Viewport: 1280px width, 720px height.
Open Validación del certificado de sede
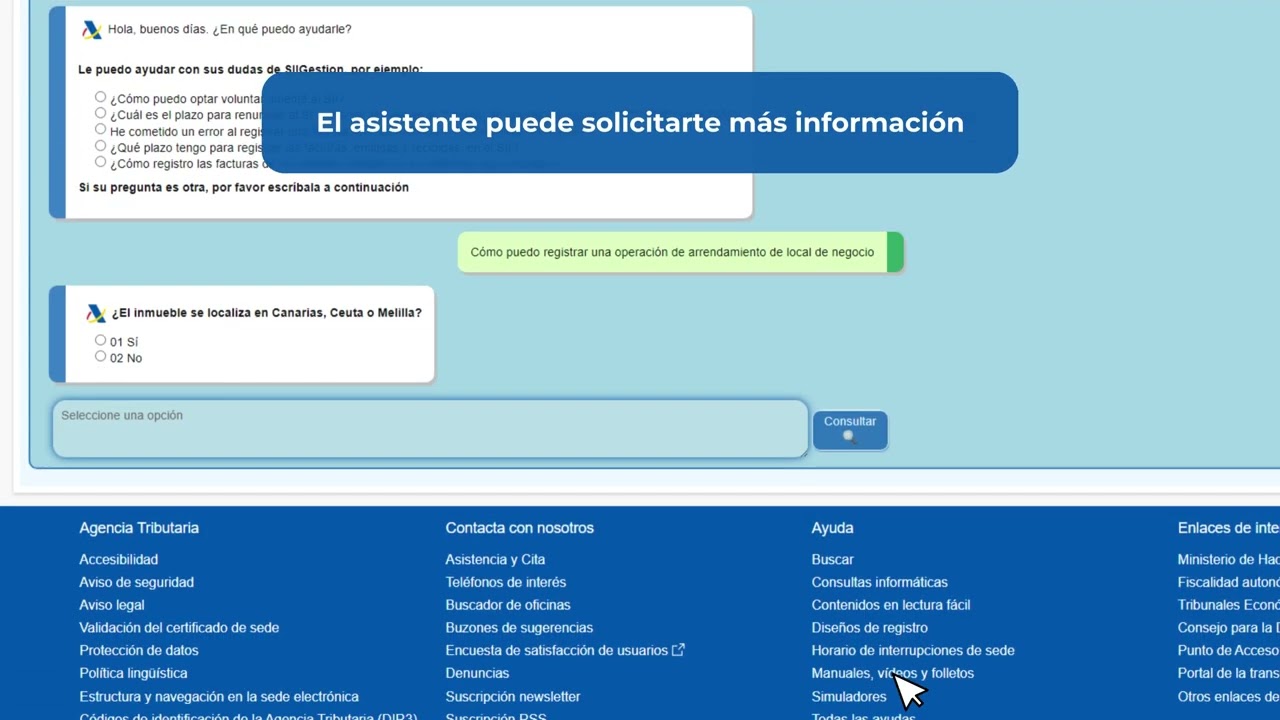pos(179,628)
